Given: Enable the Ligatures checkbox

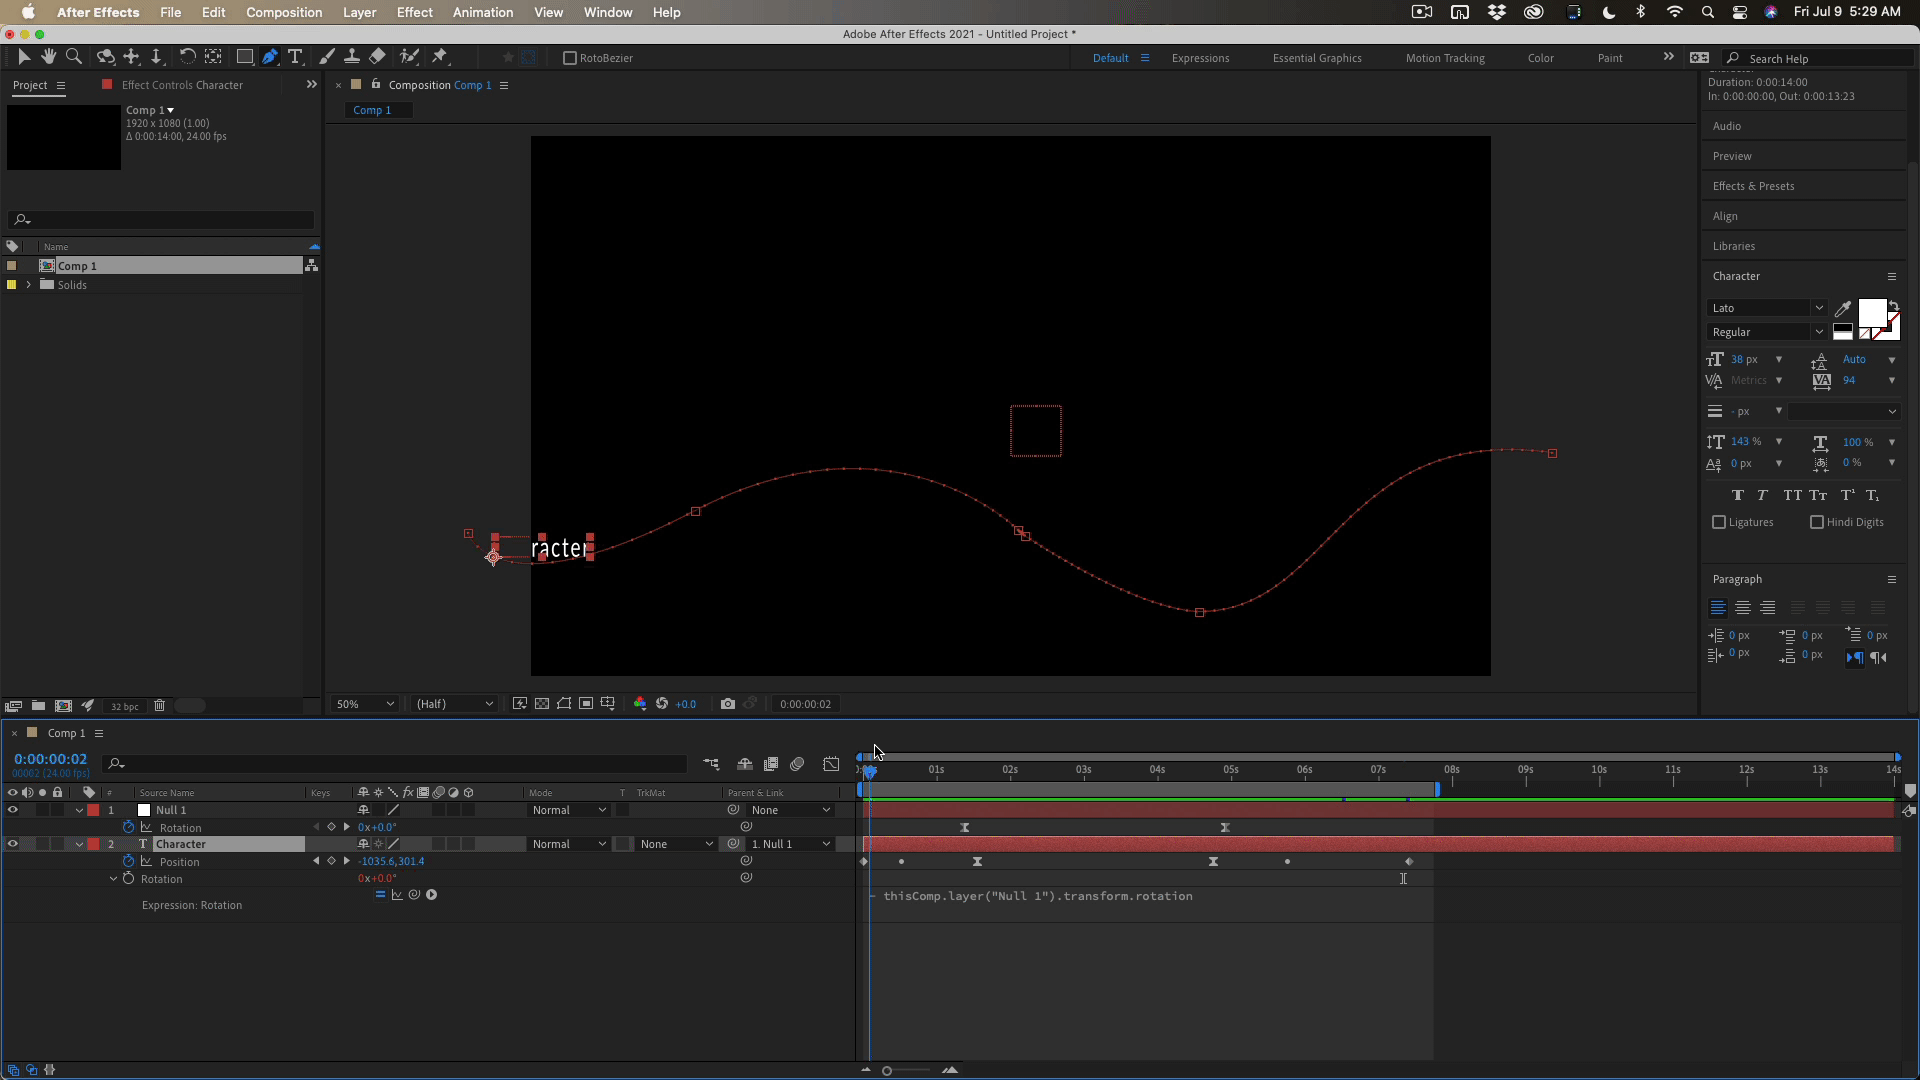Looking at the screenshot, I should tap(1719, 522).
